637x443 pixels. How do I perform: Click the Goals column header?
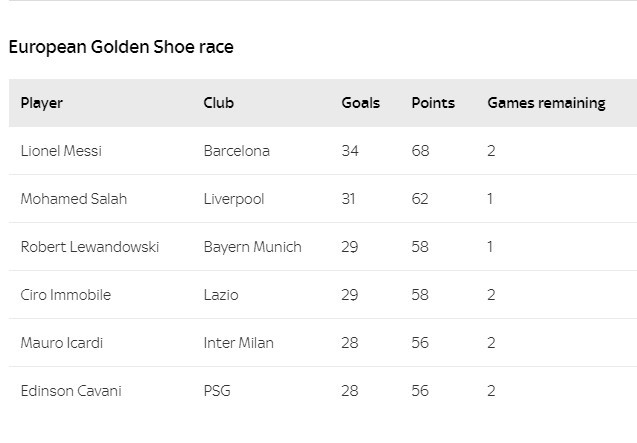[x=360, y=103]
